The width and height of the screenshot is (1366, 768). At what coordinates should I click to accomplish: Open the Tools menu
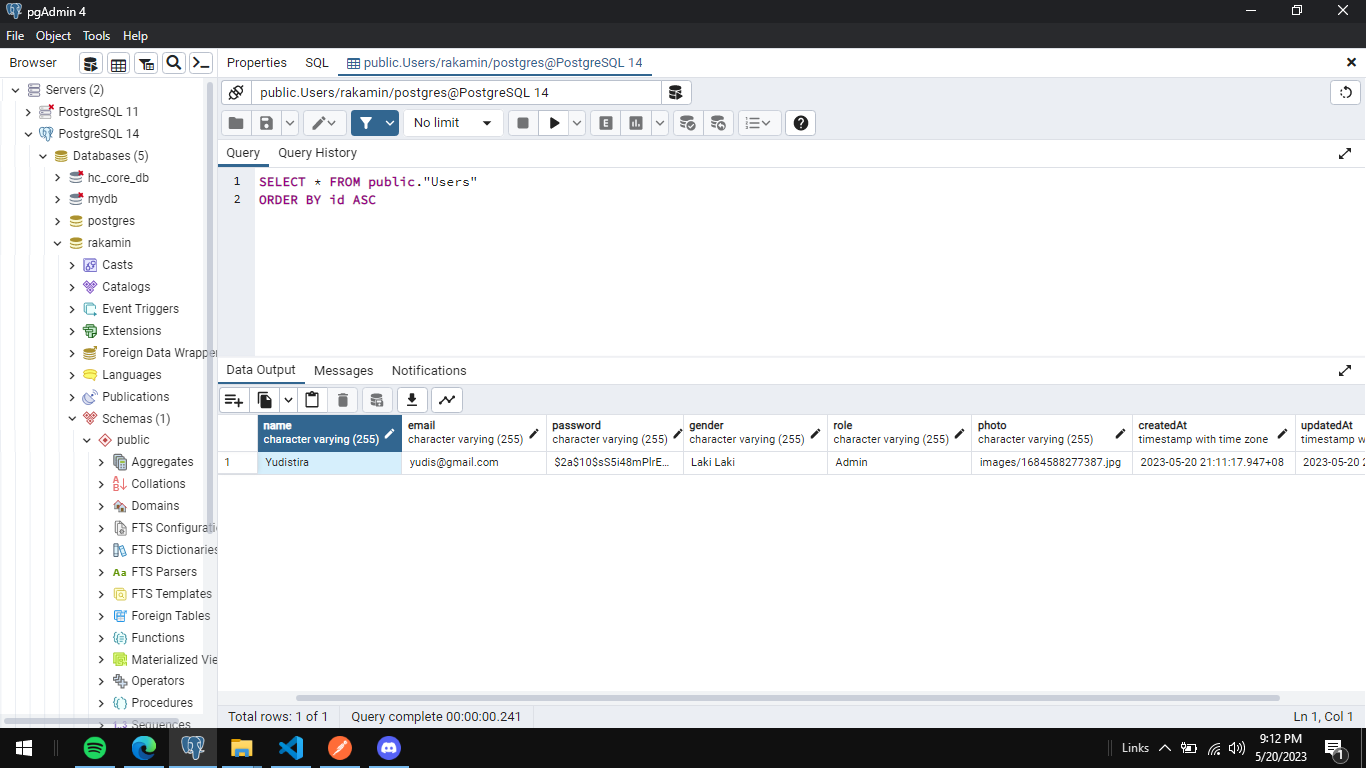pos(96,35)
